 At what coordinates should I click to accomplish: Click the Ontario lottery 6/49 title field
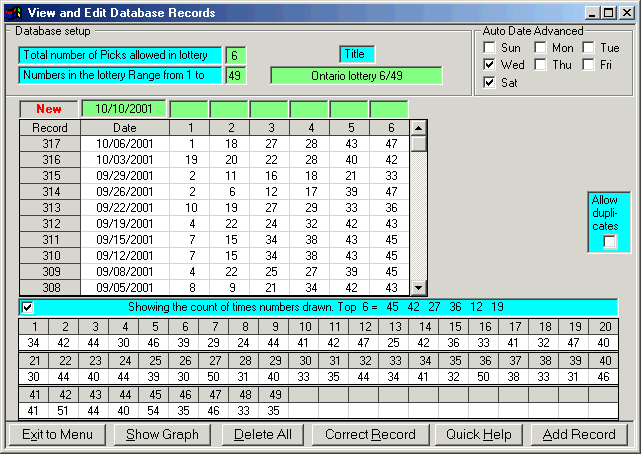coord(356,76)
